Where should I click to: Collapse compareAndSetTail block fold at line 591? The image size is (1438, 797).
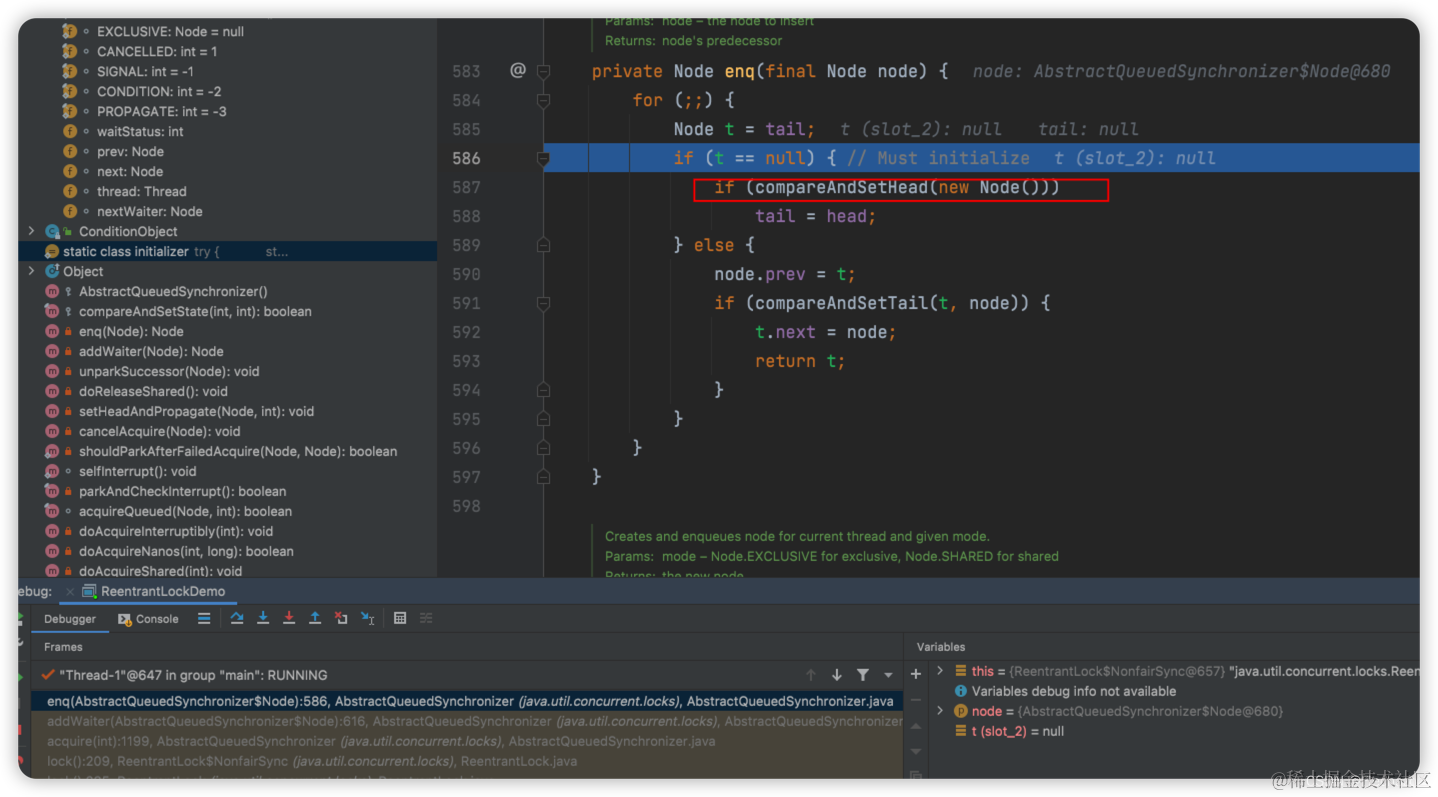point(543,303)
